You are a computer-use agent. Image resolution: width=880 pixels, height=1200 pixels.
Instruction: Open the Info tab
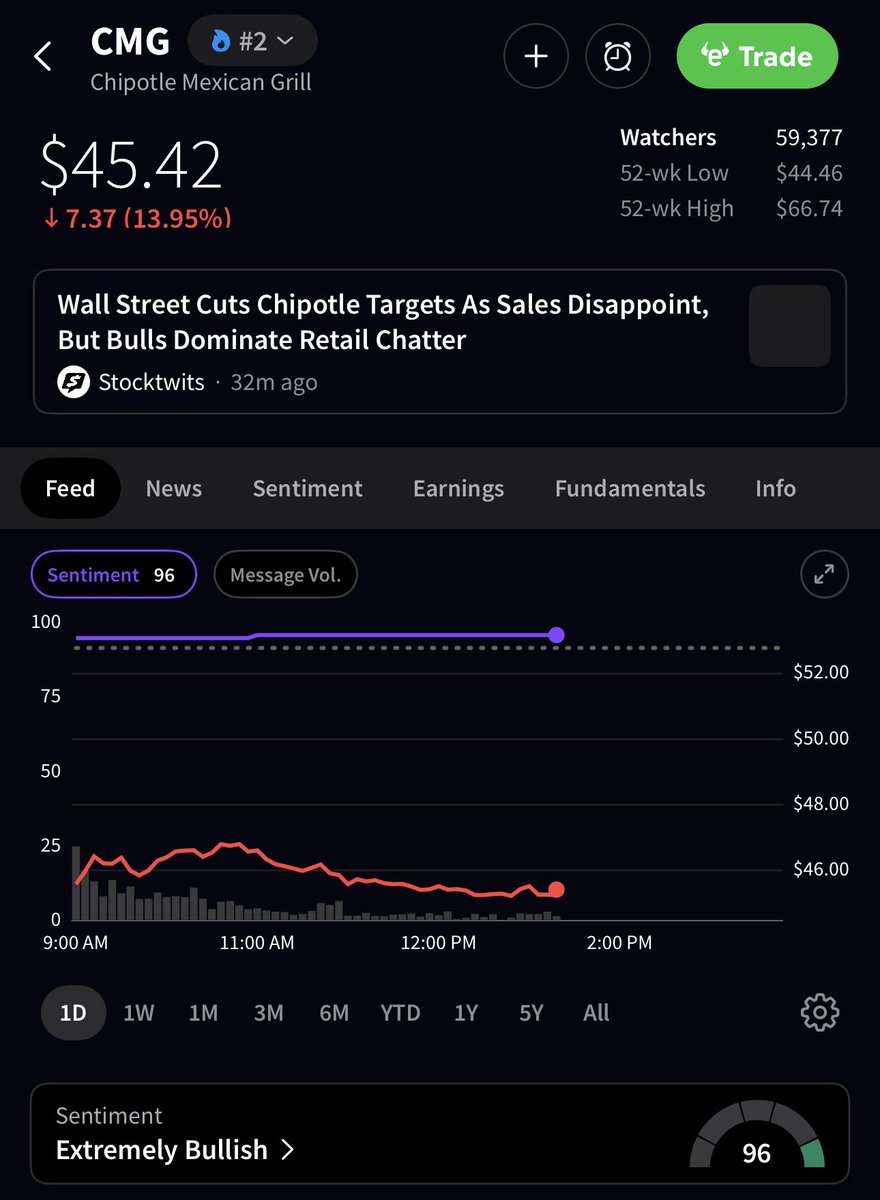776,489
